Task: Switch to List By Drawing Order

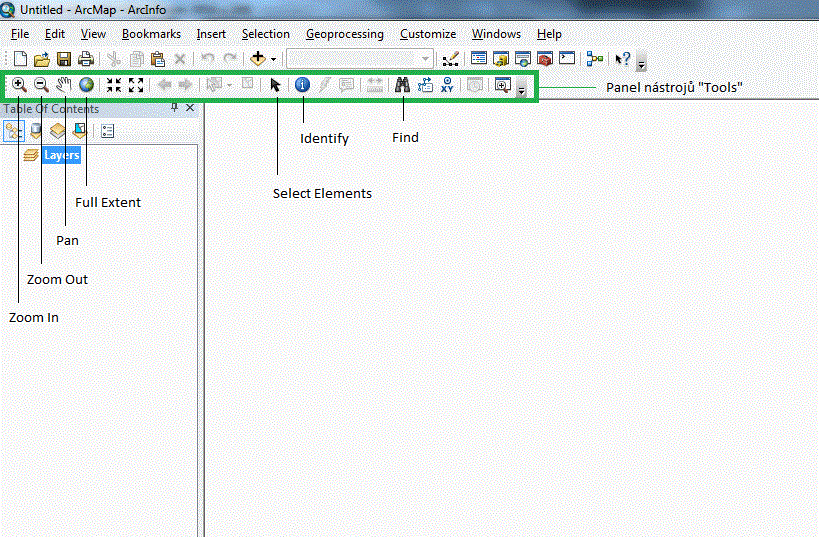Action: 14,131
